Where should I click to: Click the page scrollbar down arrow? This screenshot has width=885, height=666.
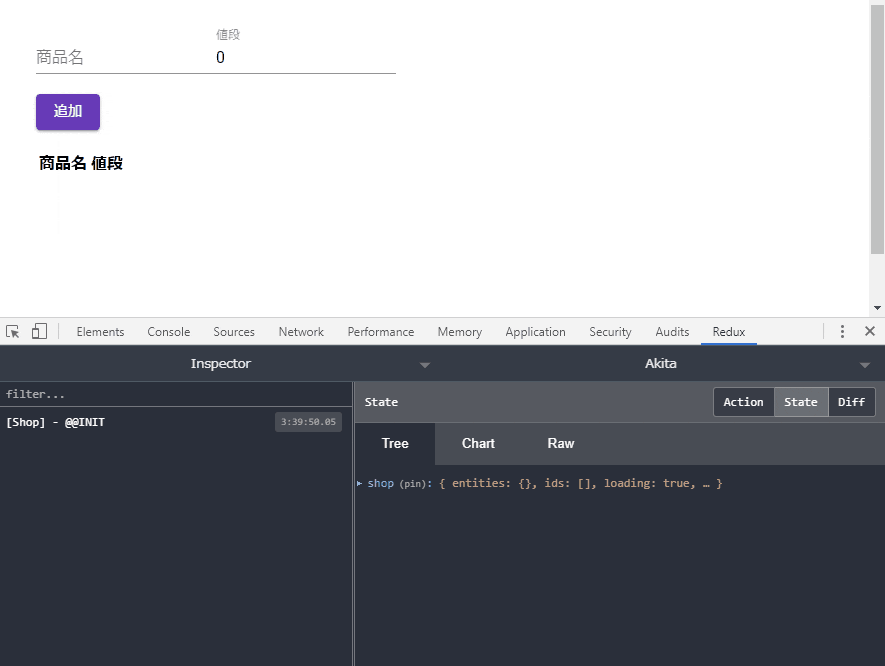tap(877, 308)
